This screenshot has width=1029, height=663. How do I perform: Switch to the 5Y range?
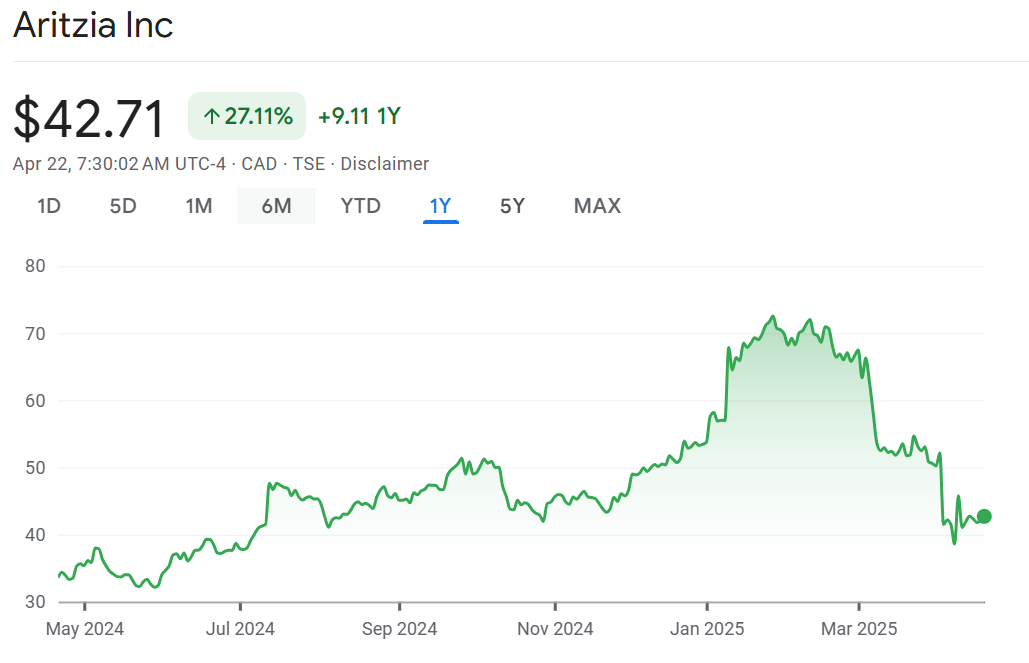click(x=512, y=206)
